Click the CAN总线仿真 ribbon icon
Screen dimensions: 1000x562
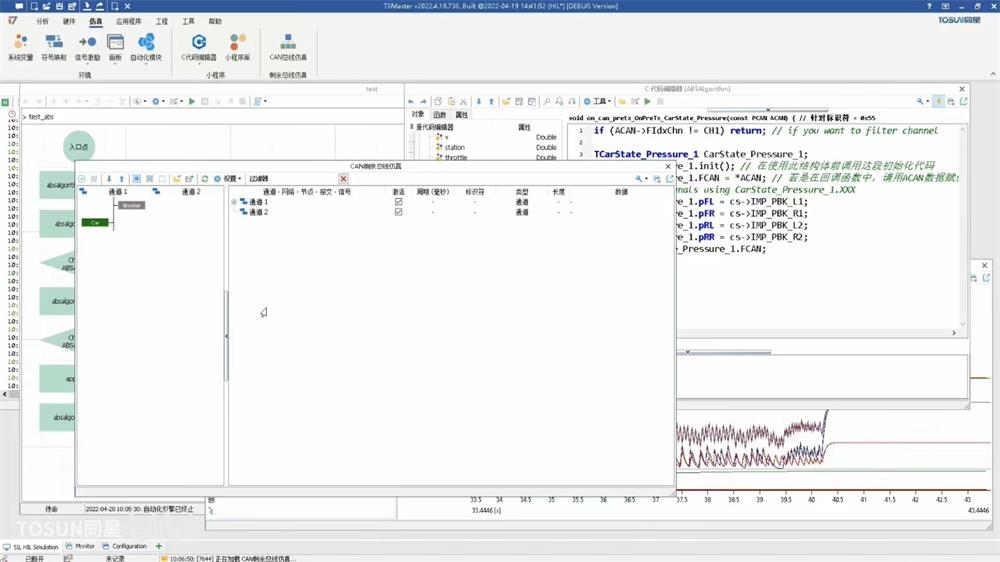click(288, 46)
